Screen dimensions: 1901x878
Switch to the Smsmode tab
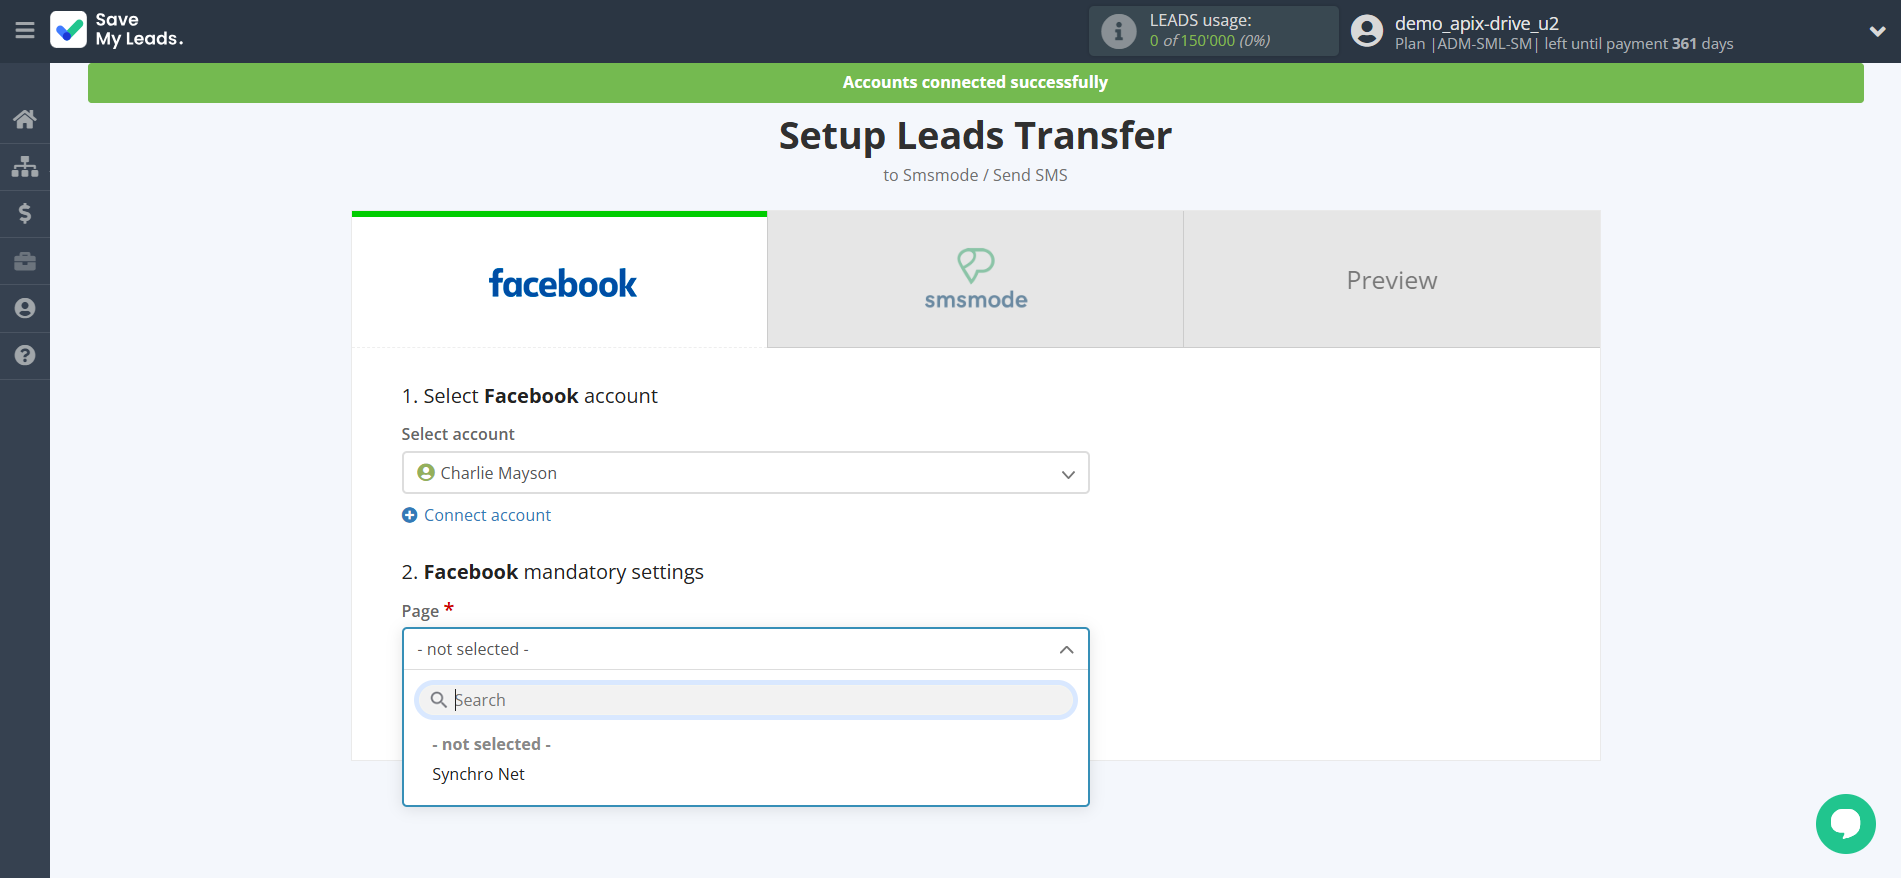click(x=975, y=280)
